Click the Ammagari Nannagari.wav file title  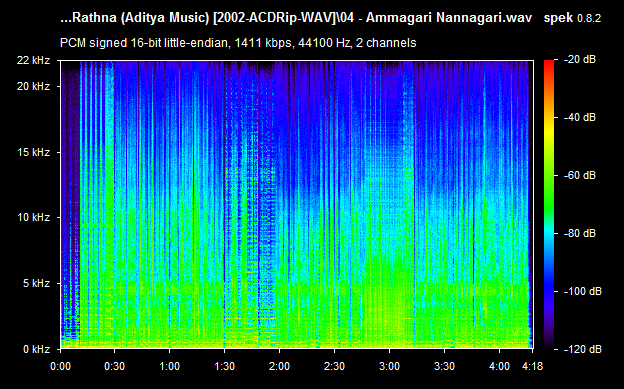point(448,18)
